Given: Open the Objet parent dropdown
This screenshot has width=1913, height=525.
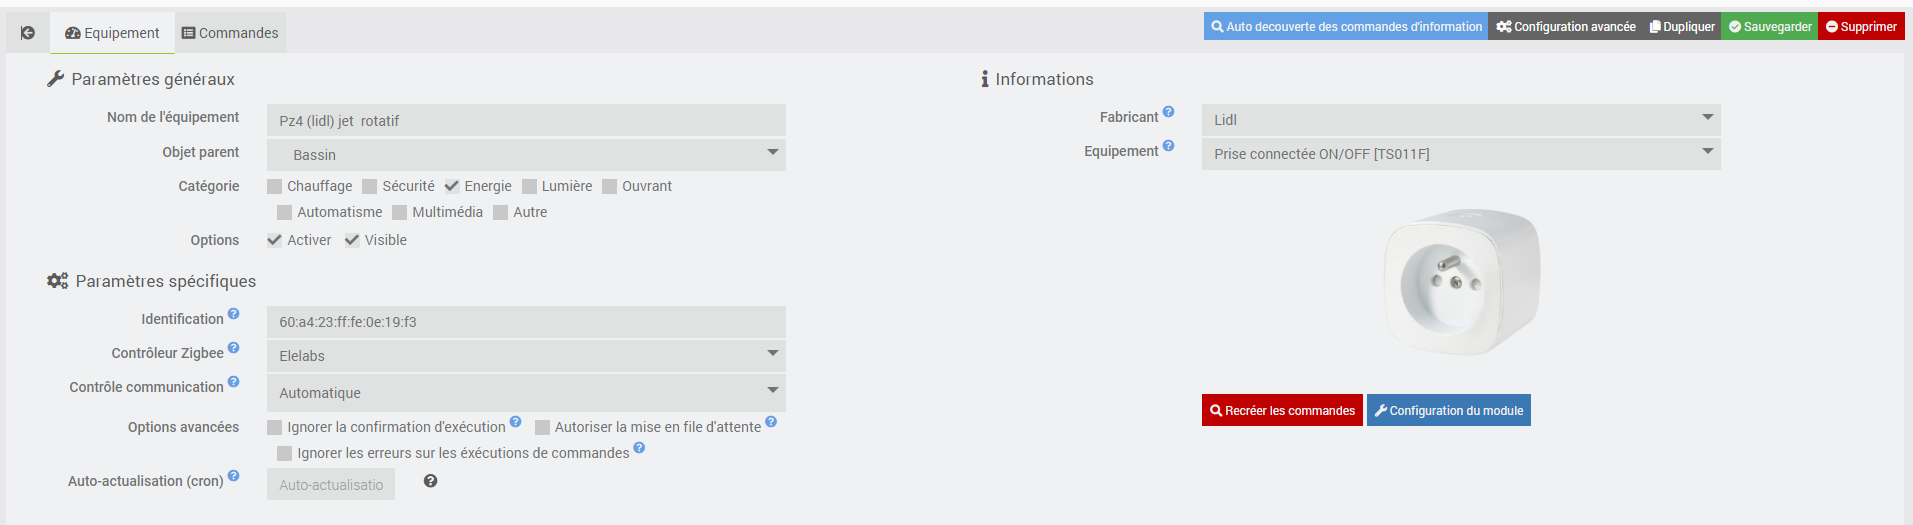Looking at the screenshot, I should tap(526, 154).
